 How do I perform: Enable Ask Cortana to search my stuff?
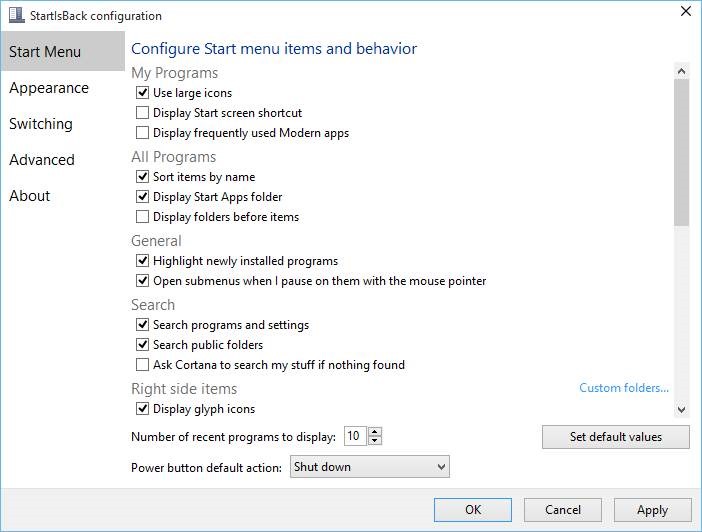142,365
